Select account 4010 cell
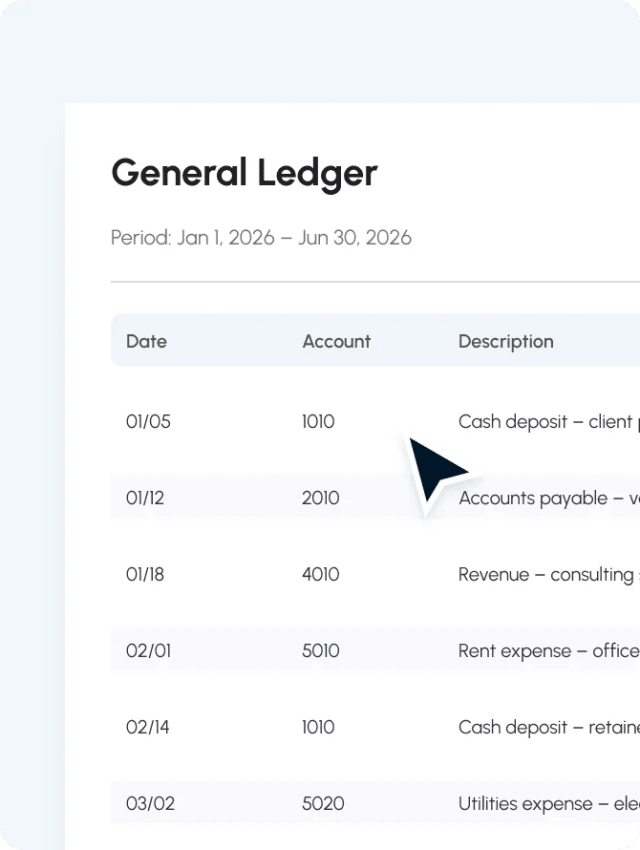The width and height of the screenshot is (640, 850). pyautogui.click(x=320, y=575)
